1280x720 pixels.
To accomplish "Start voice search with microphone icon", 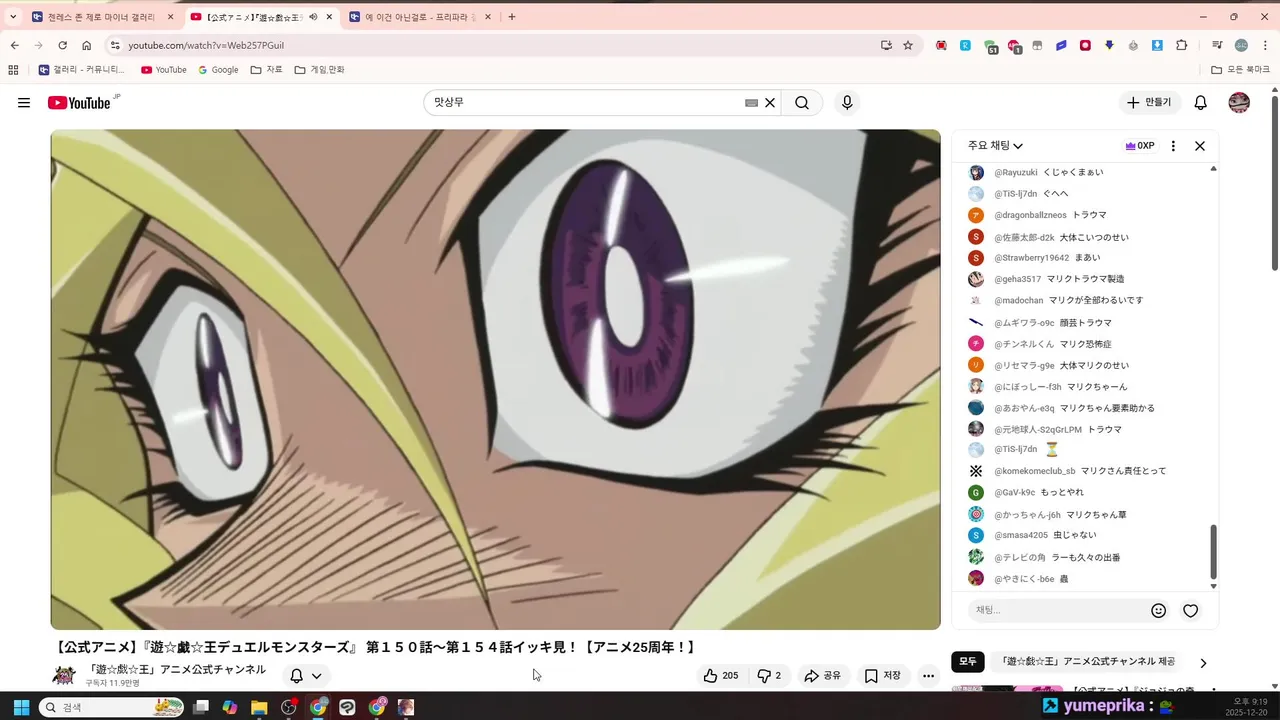I will [847, 103].
